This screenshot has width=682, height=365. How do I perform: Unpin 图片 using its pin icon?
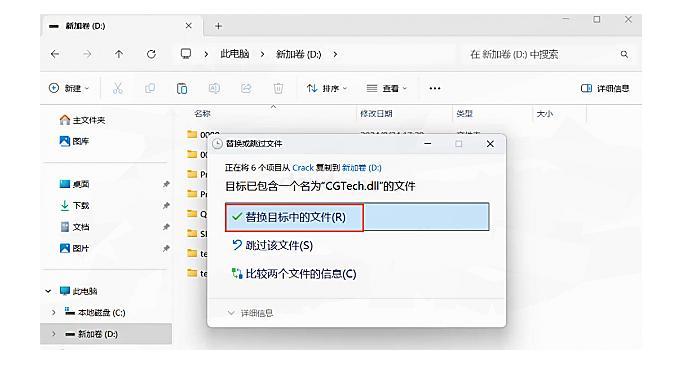pyautogui.click(x=166, y=248)
